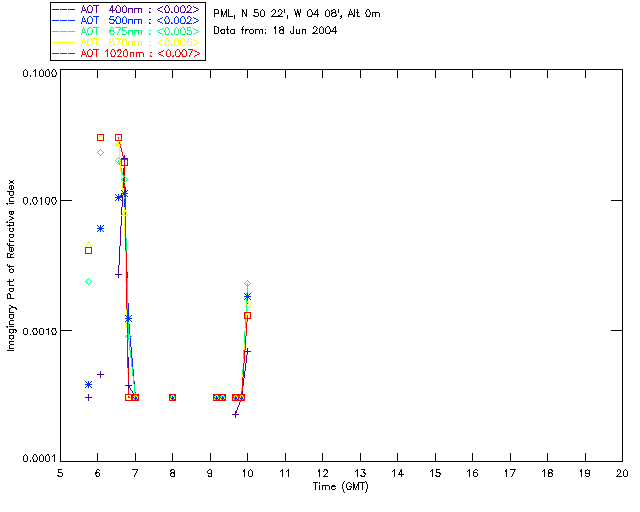Click the red square marker near 0.004 before time 6

click(89, 251)
